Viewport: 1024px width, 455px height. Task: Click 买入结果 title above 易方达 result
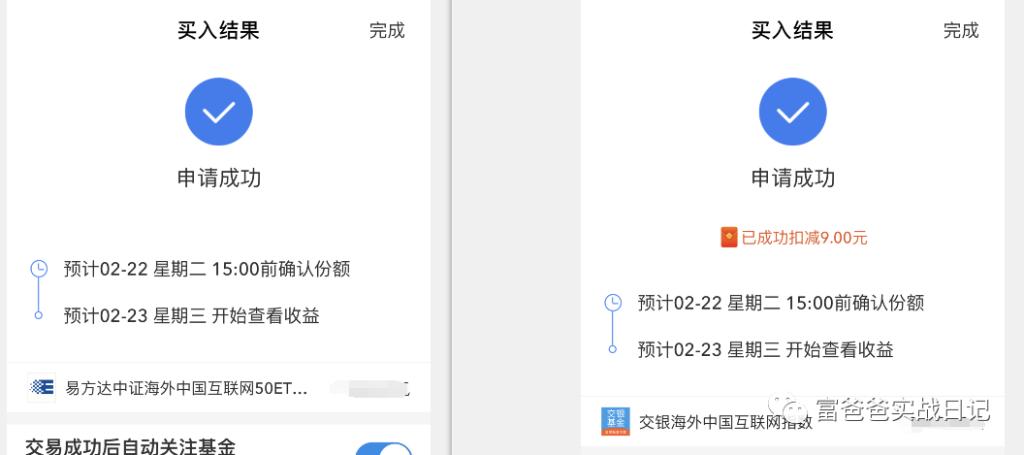click(x=218, y=30)
